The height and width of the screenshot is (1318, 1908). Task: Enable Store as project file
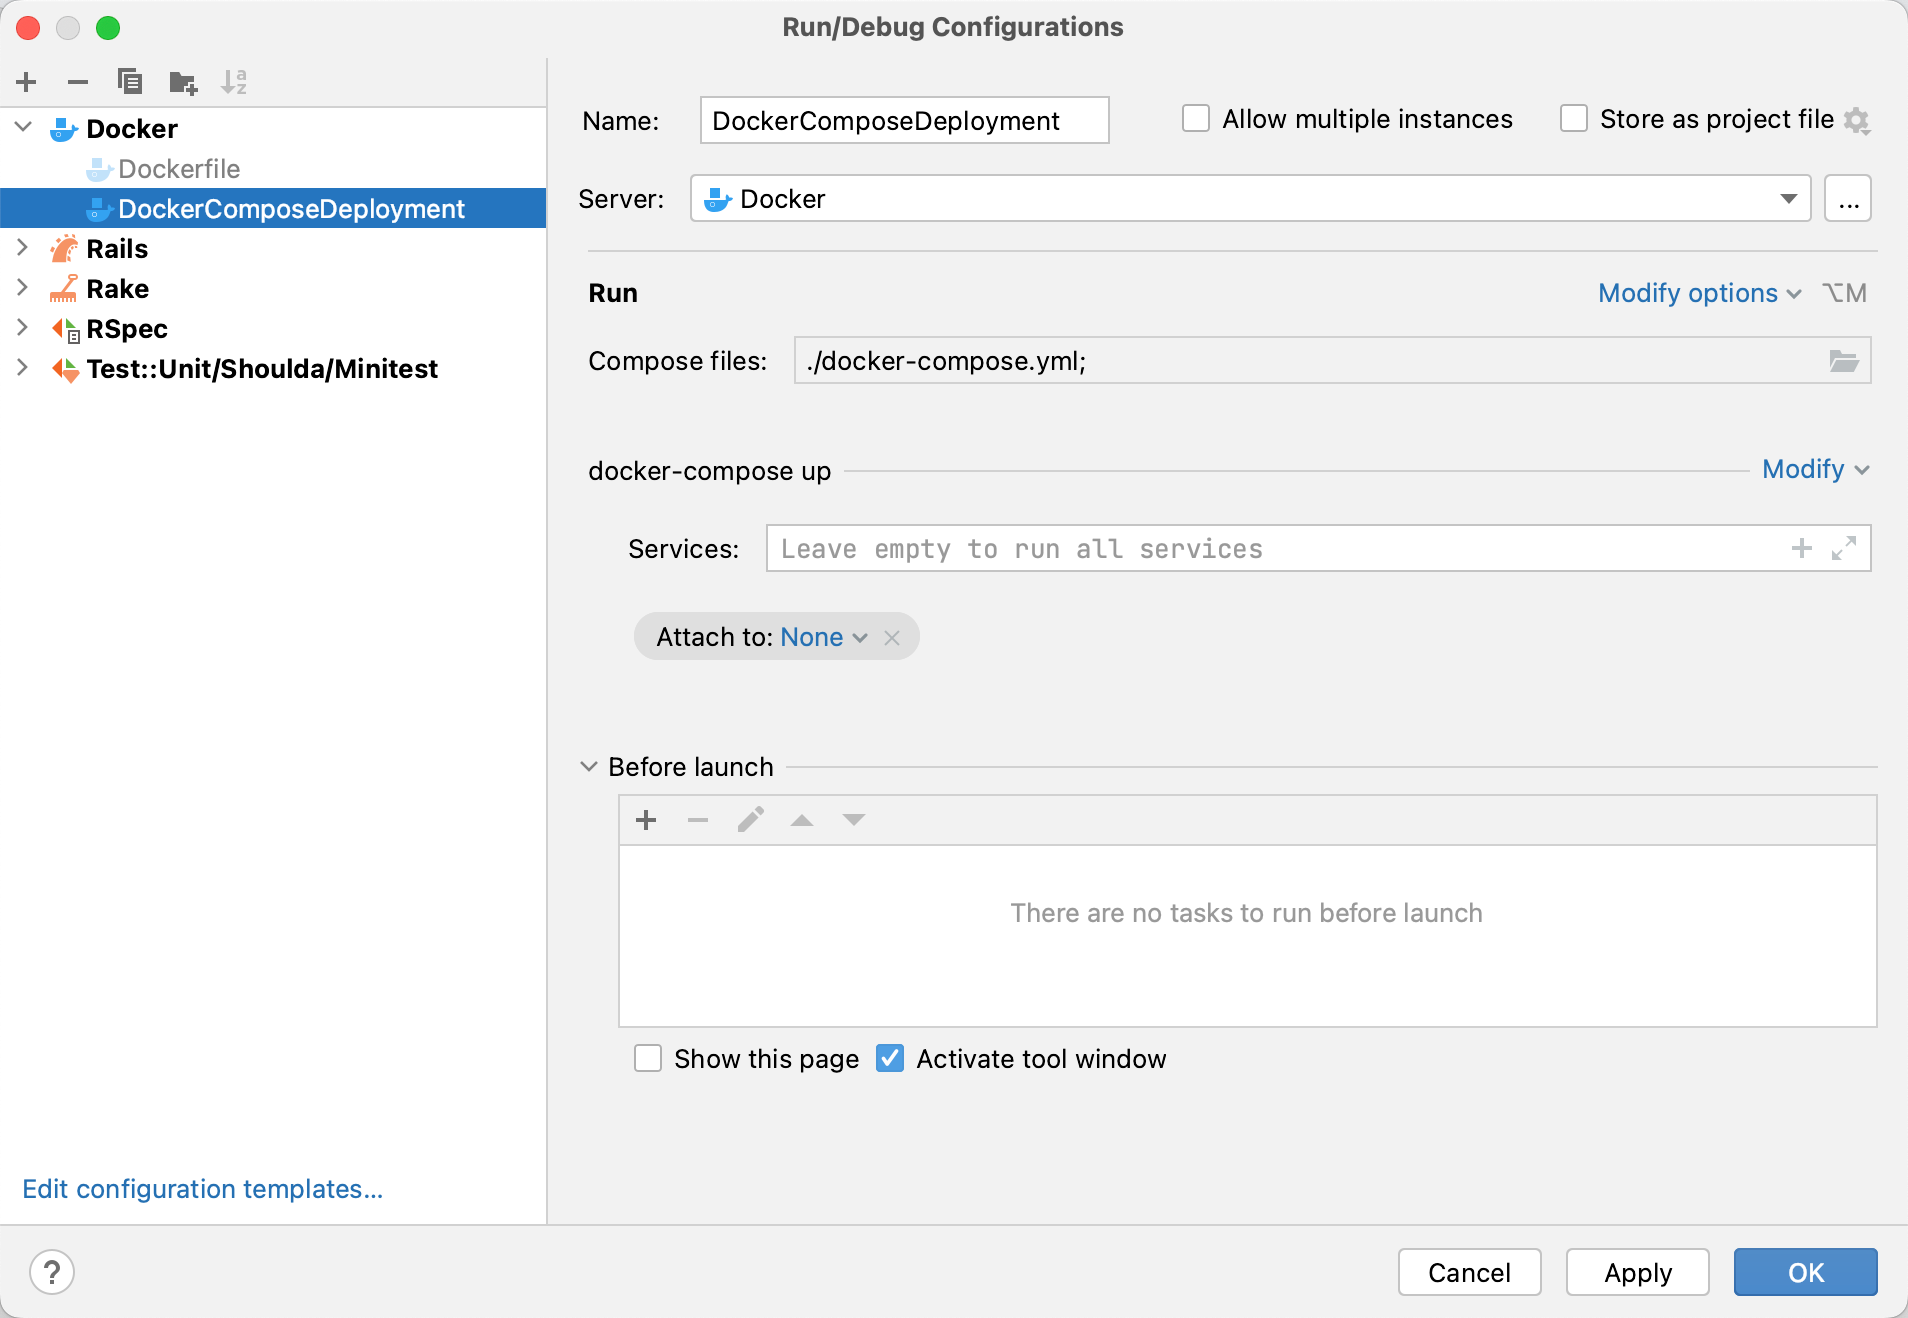click(1574, 118)
